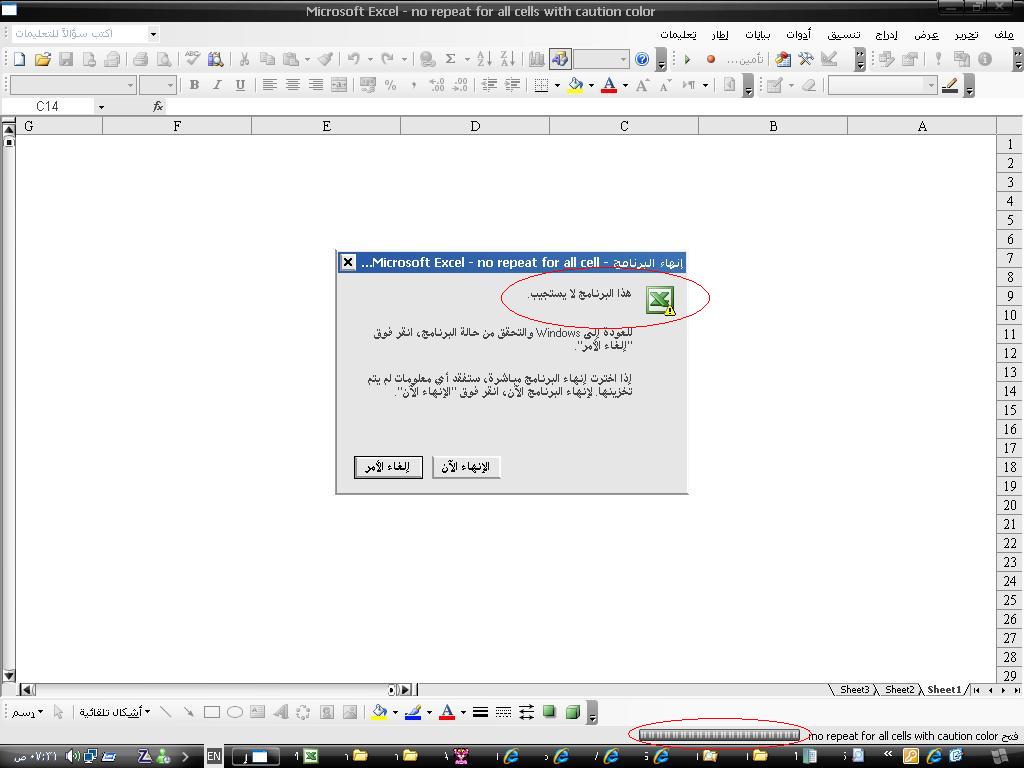The width and height of the screenshot is (1024, 768).
Task: Open the View (عرض) menu
Action: pyautogui.click(x=926, y=34)
